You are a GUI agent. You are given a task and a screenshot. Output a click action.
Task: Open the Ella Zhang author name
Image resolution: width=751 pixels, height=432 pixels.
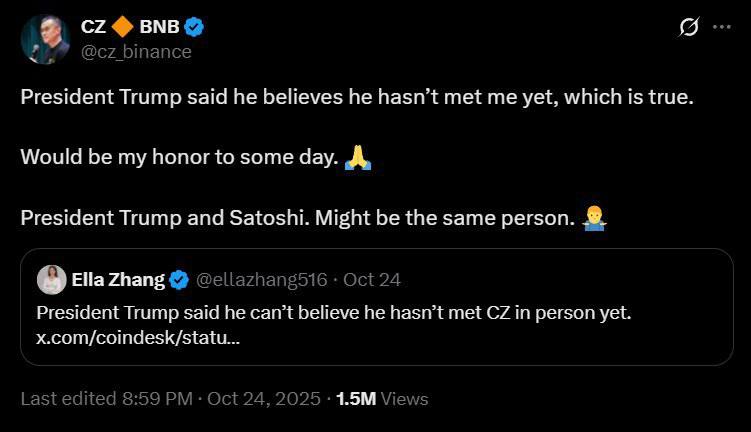(x=118, y=279)
